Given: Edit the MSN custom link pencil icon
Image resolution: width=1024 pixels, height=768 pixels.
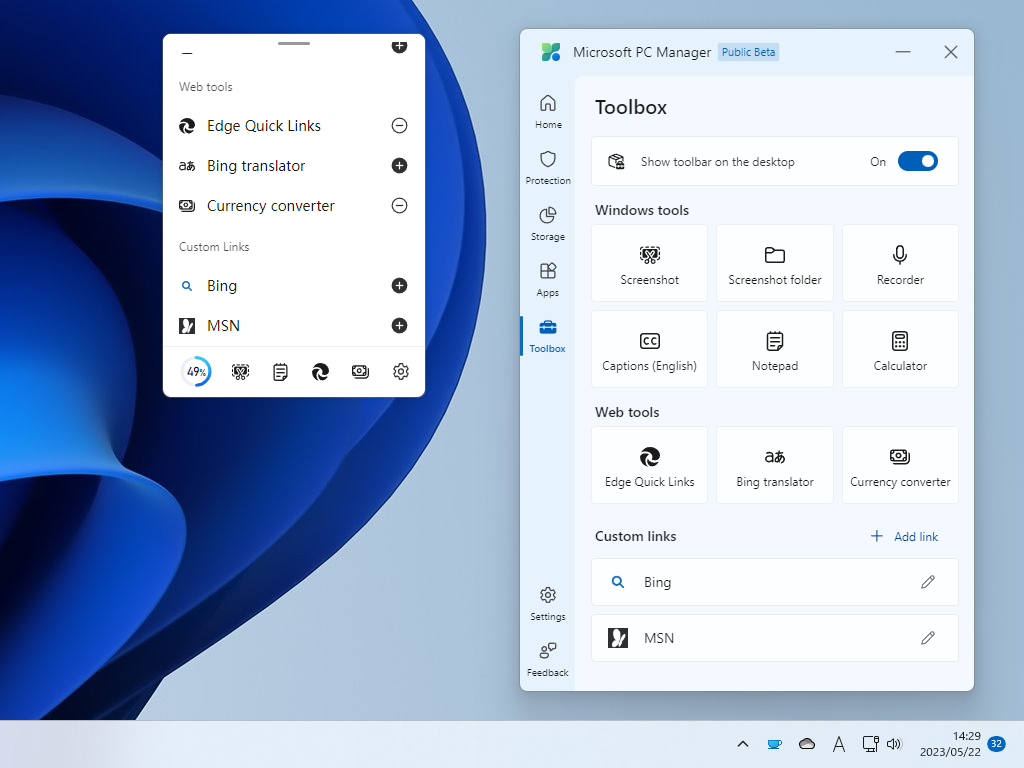Looking at the screenshot, I should pos(927,638).
